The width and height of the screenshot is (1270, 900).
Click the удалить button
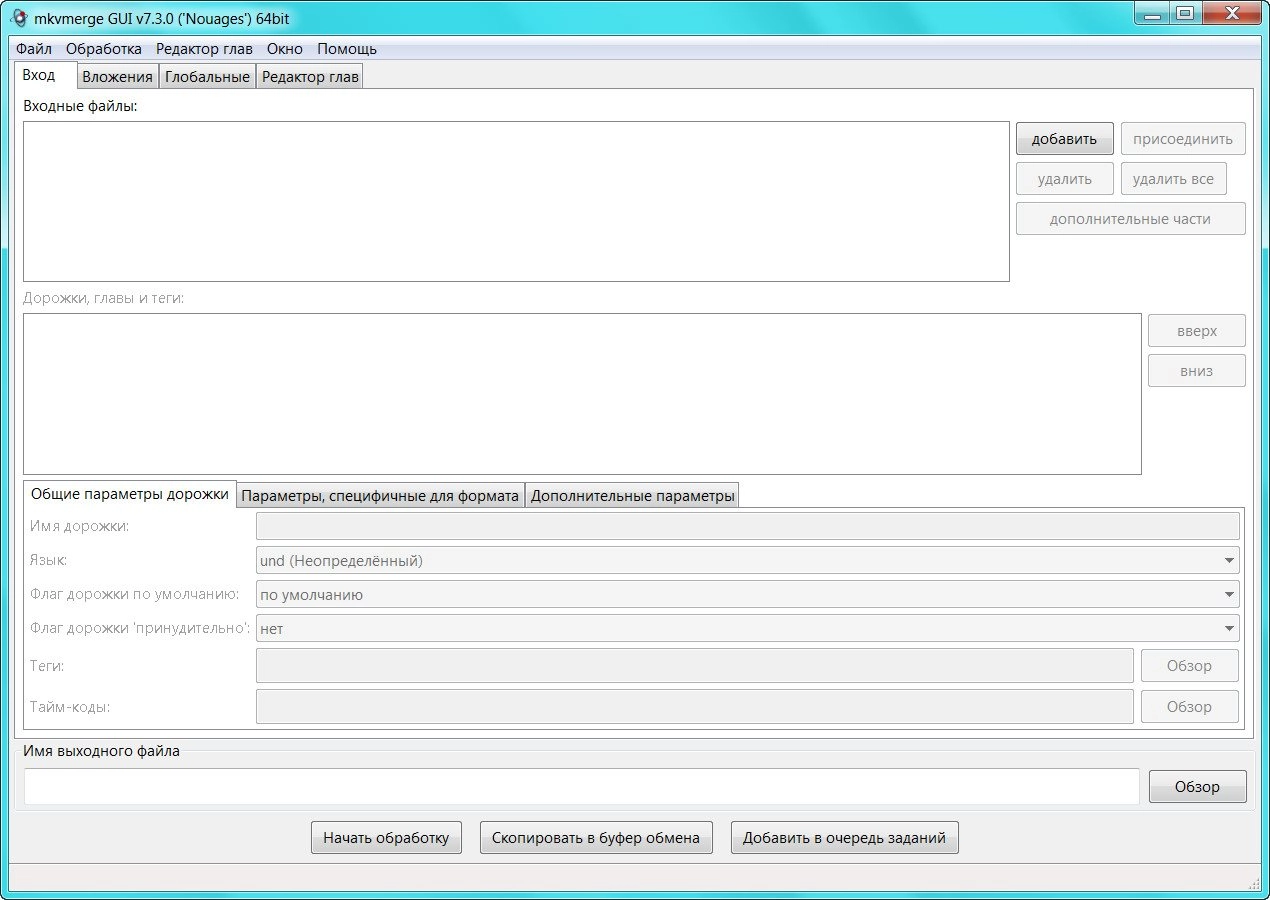pos(1064,179)
